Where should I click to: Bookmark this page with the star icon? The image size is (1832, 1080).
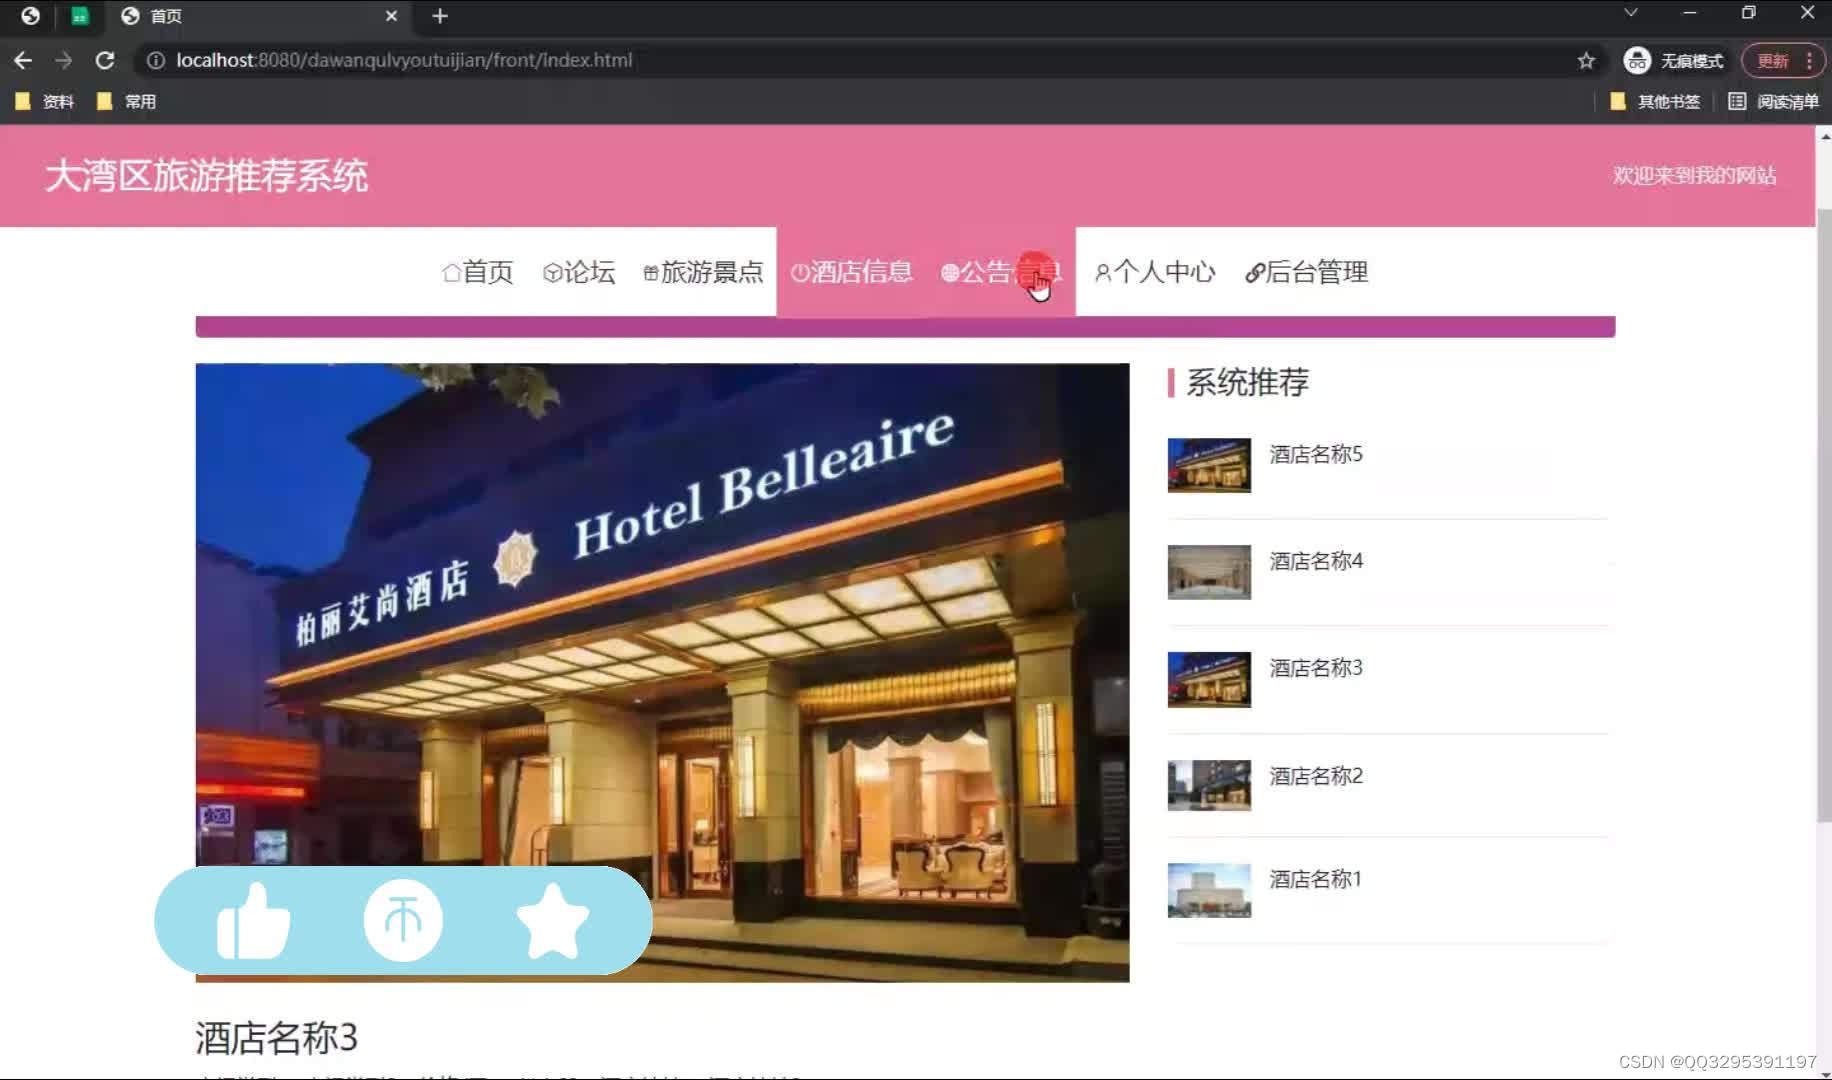(x=1586, y=61)
